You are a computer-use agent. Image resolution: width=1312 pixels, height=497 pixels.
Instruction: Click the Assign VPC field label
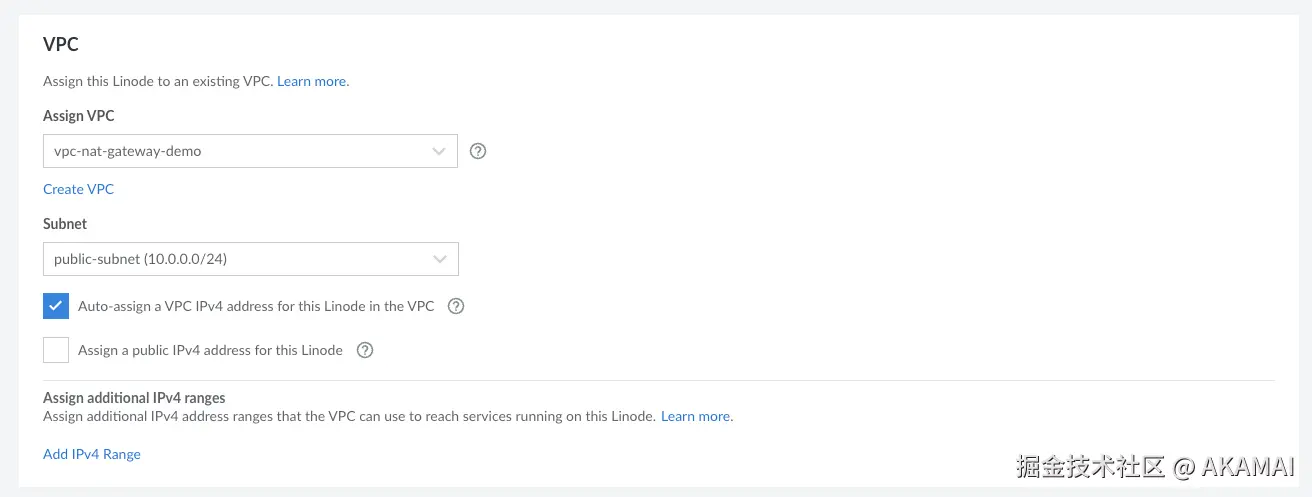pos(79,116)
